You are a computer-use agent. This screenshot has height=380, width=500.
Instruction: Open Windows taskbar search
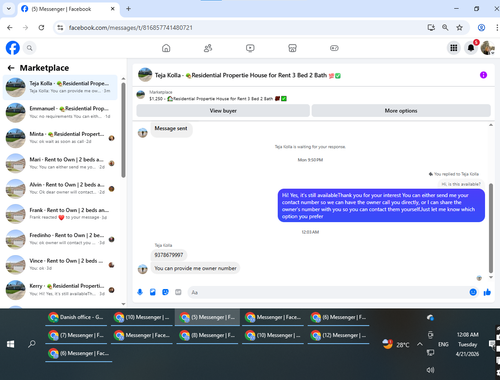(x=32, y=344)
